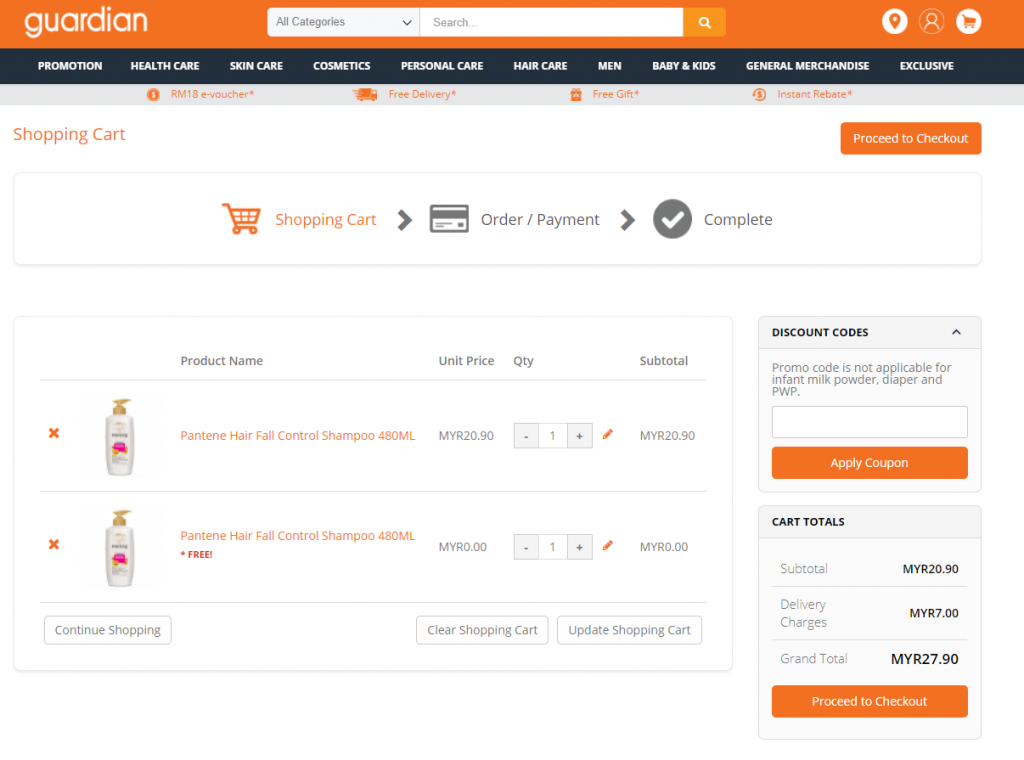Increase quantity of first shampoo item

click(579, 436)
